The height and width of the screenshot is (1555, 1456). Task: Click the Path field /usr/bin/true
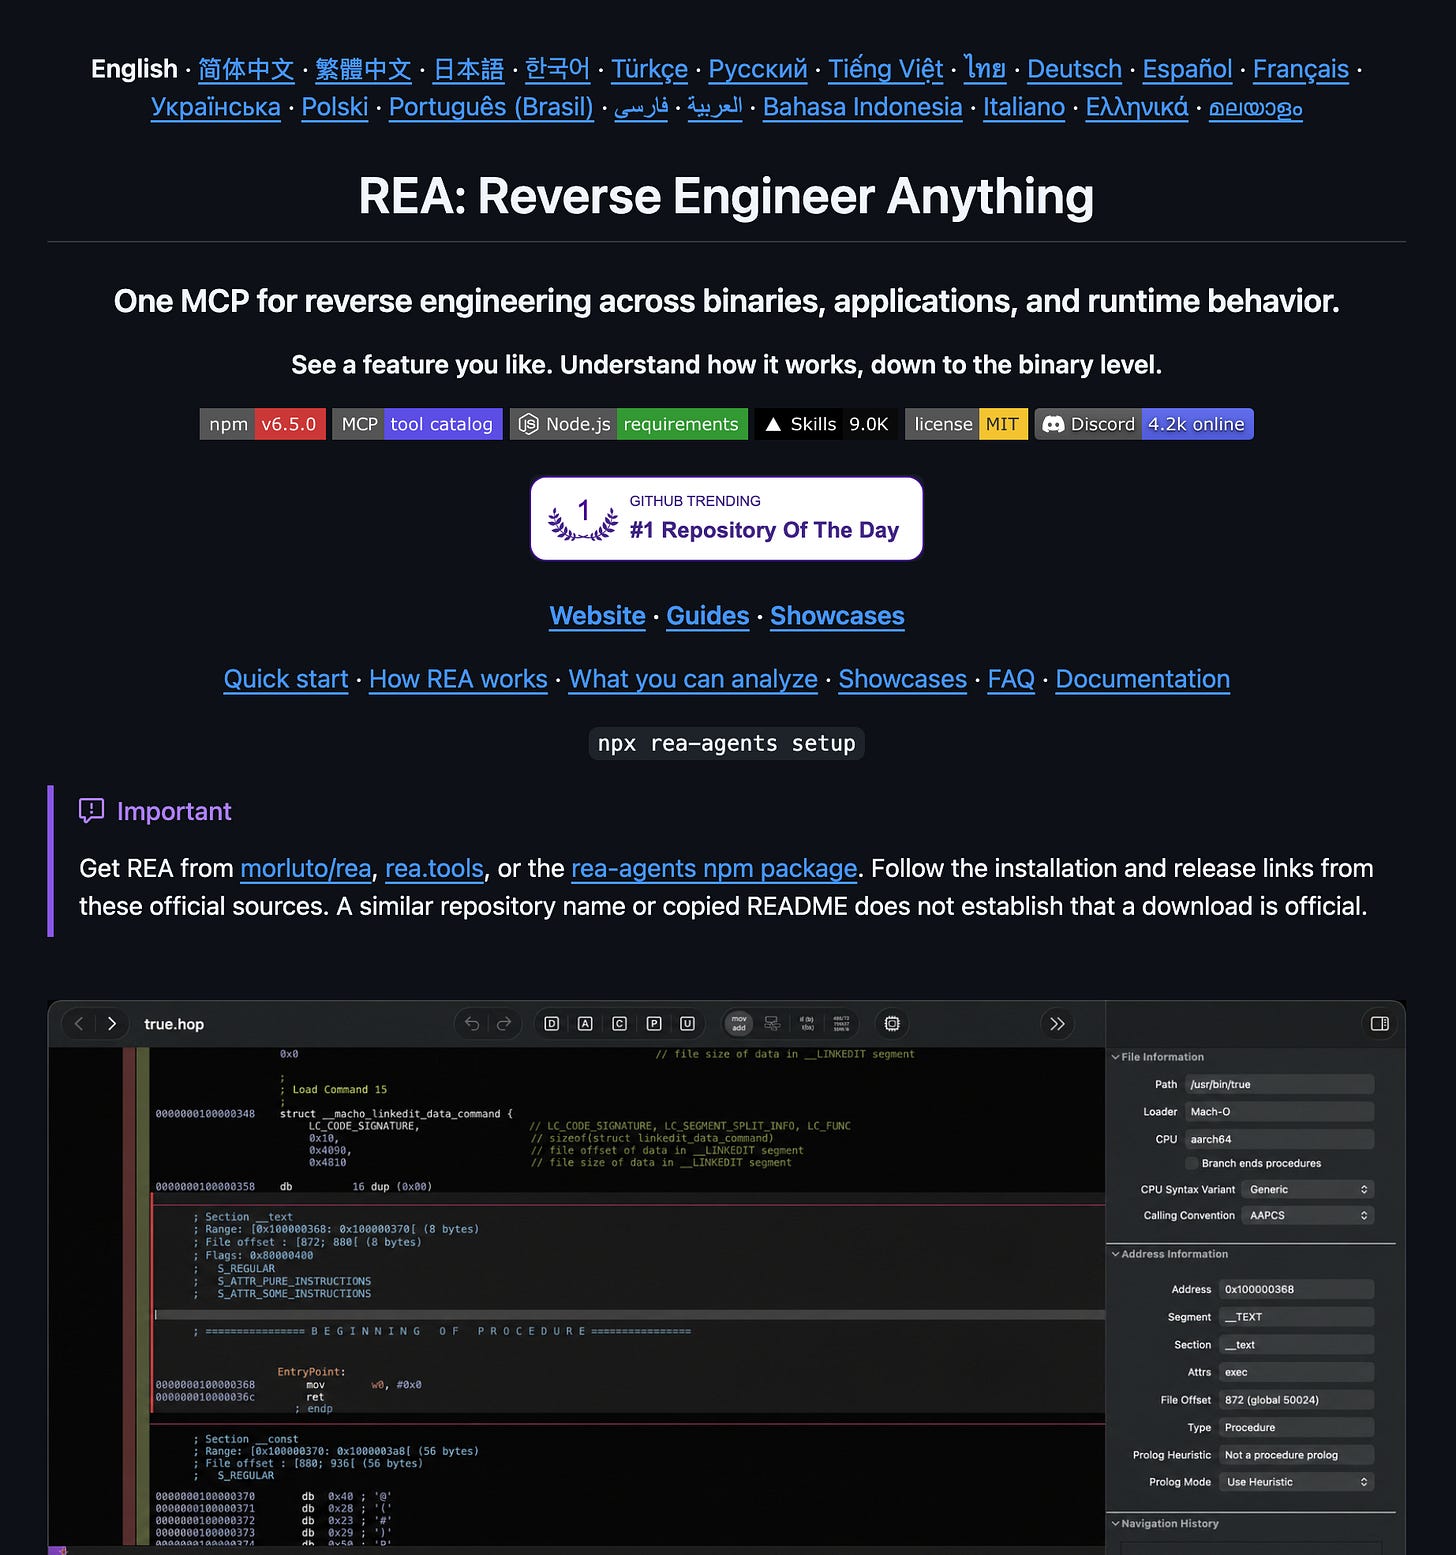(x=1280, y=1085)
